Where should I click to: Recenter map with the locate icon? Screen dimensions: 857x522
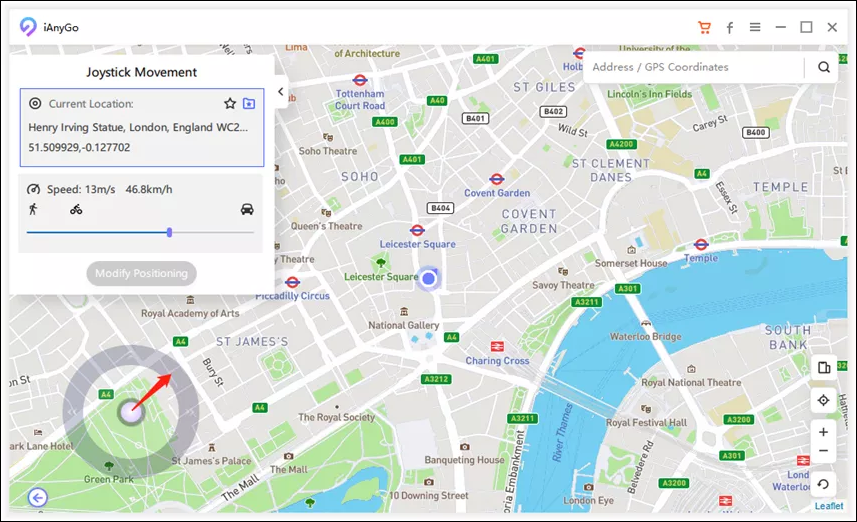click(x=824, y=400)
